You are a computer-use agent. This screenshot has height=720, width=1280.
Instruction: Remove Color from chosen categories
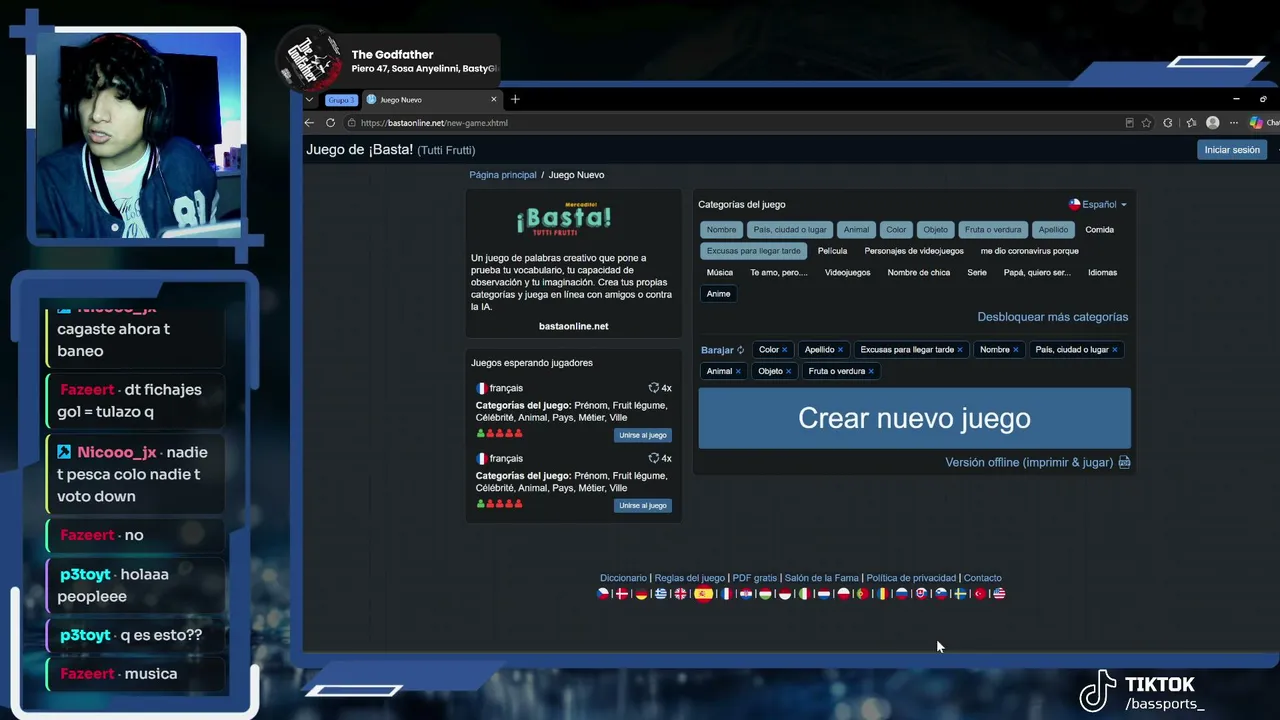click(785, 350)
